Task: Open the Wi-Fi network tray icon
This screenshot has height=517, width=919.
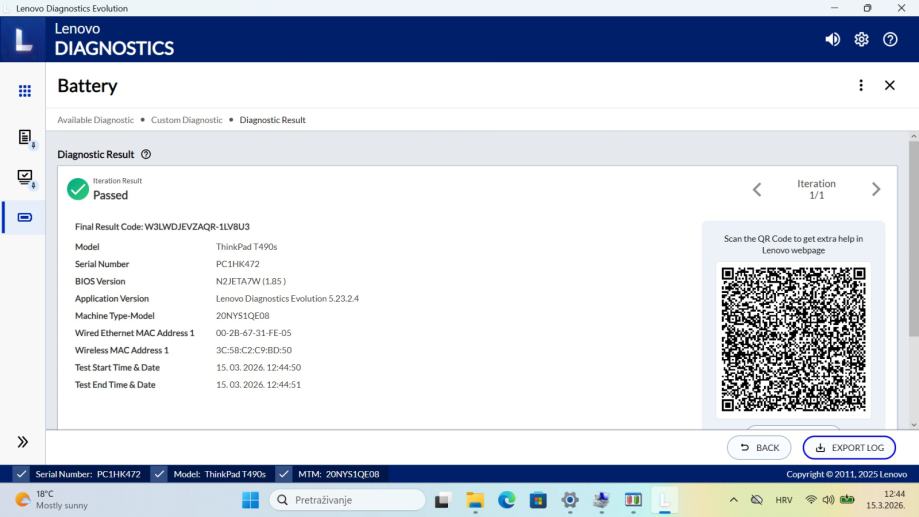Action: pyautogui.click(x=811, y=500)
